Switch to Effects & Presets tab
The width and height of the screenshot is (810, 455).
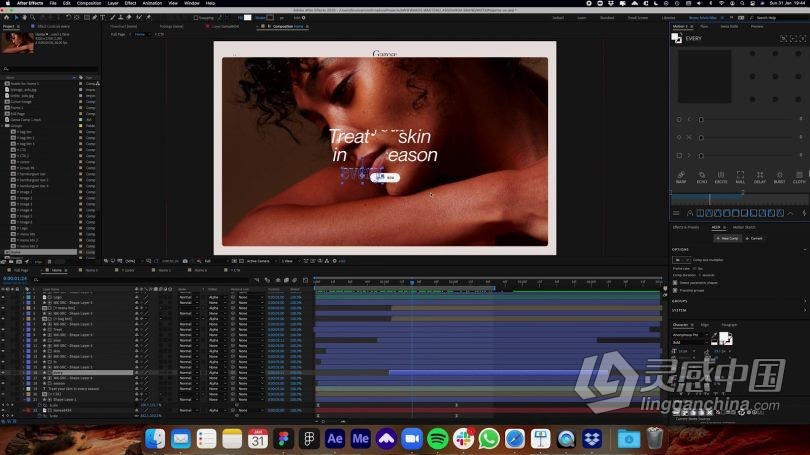(x=686, y=227)
